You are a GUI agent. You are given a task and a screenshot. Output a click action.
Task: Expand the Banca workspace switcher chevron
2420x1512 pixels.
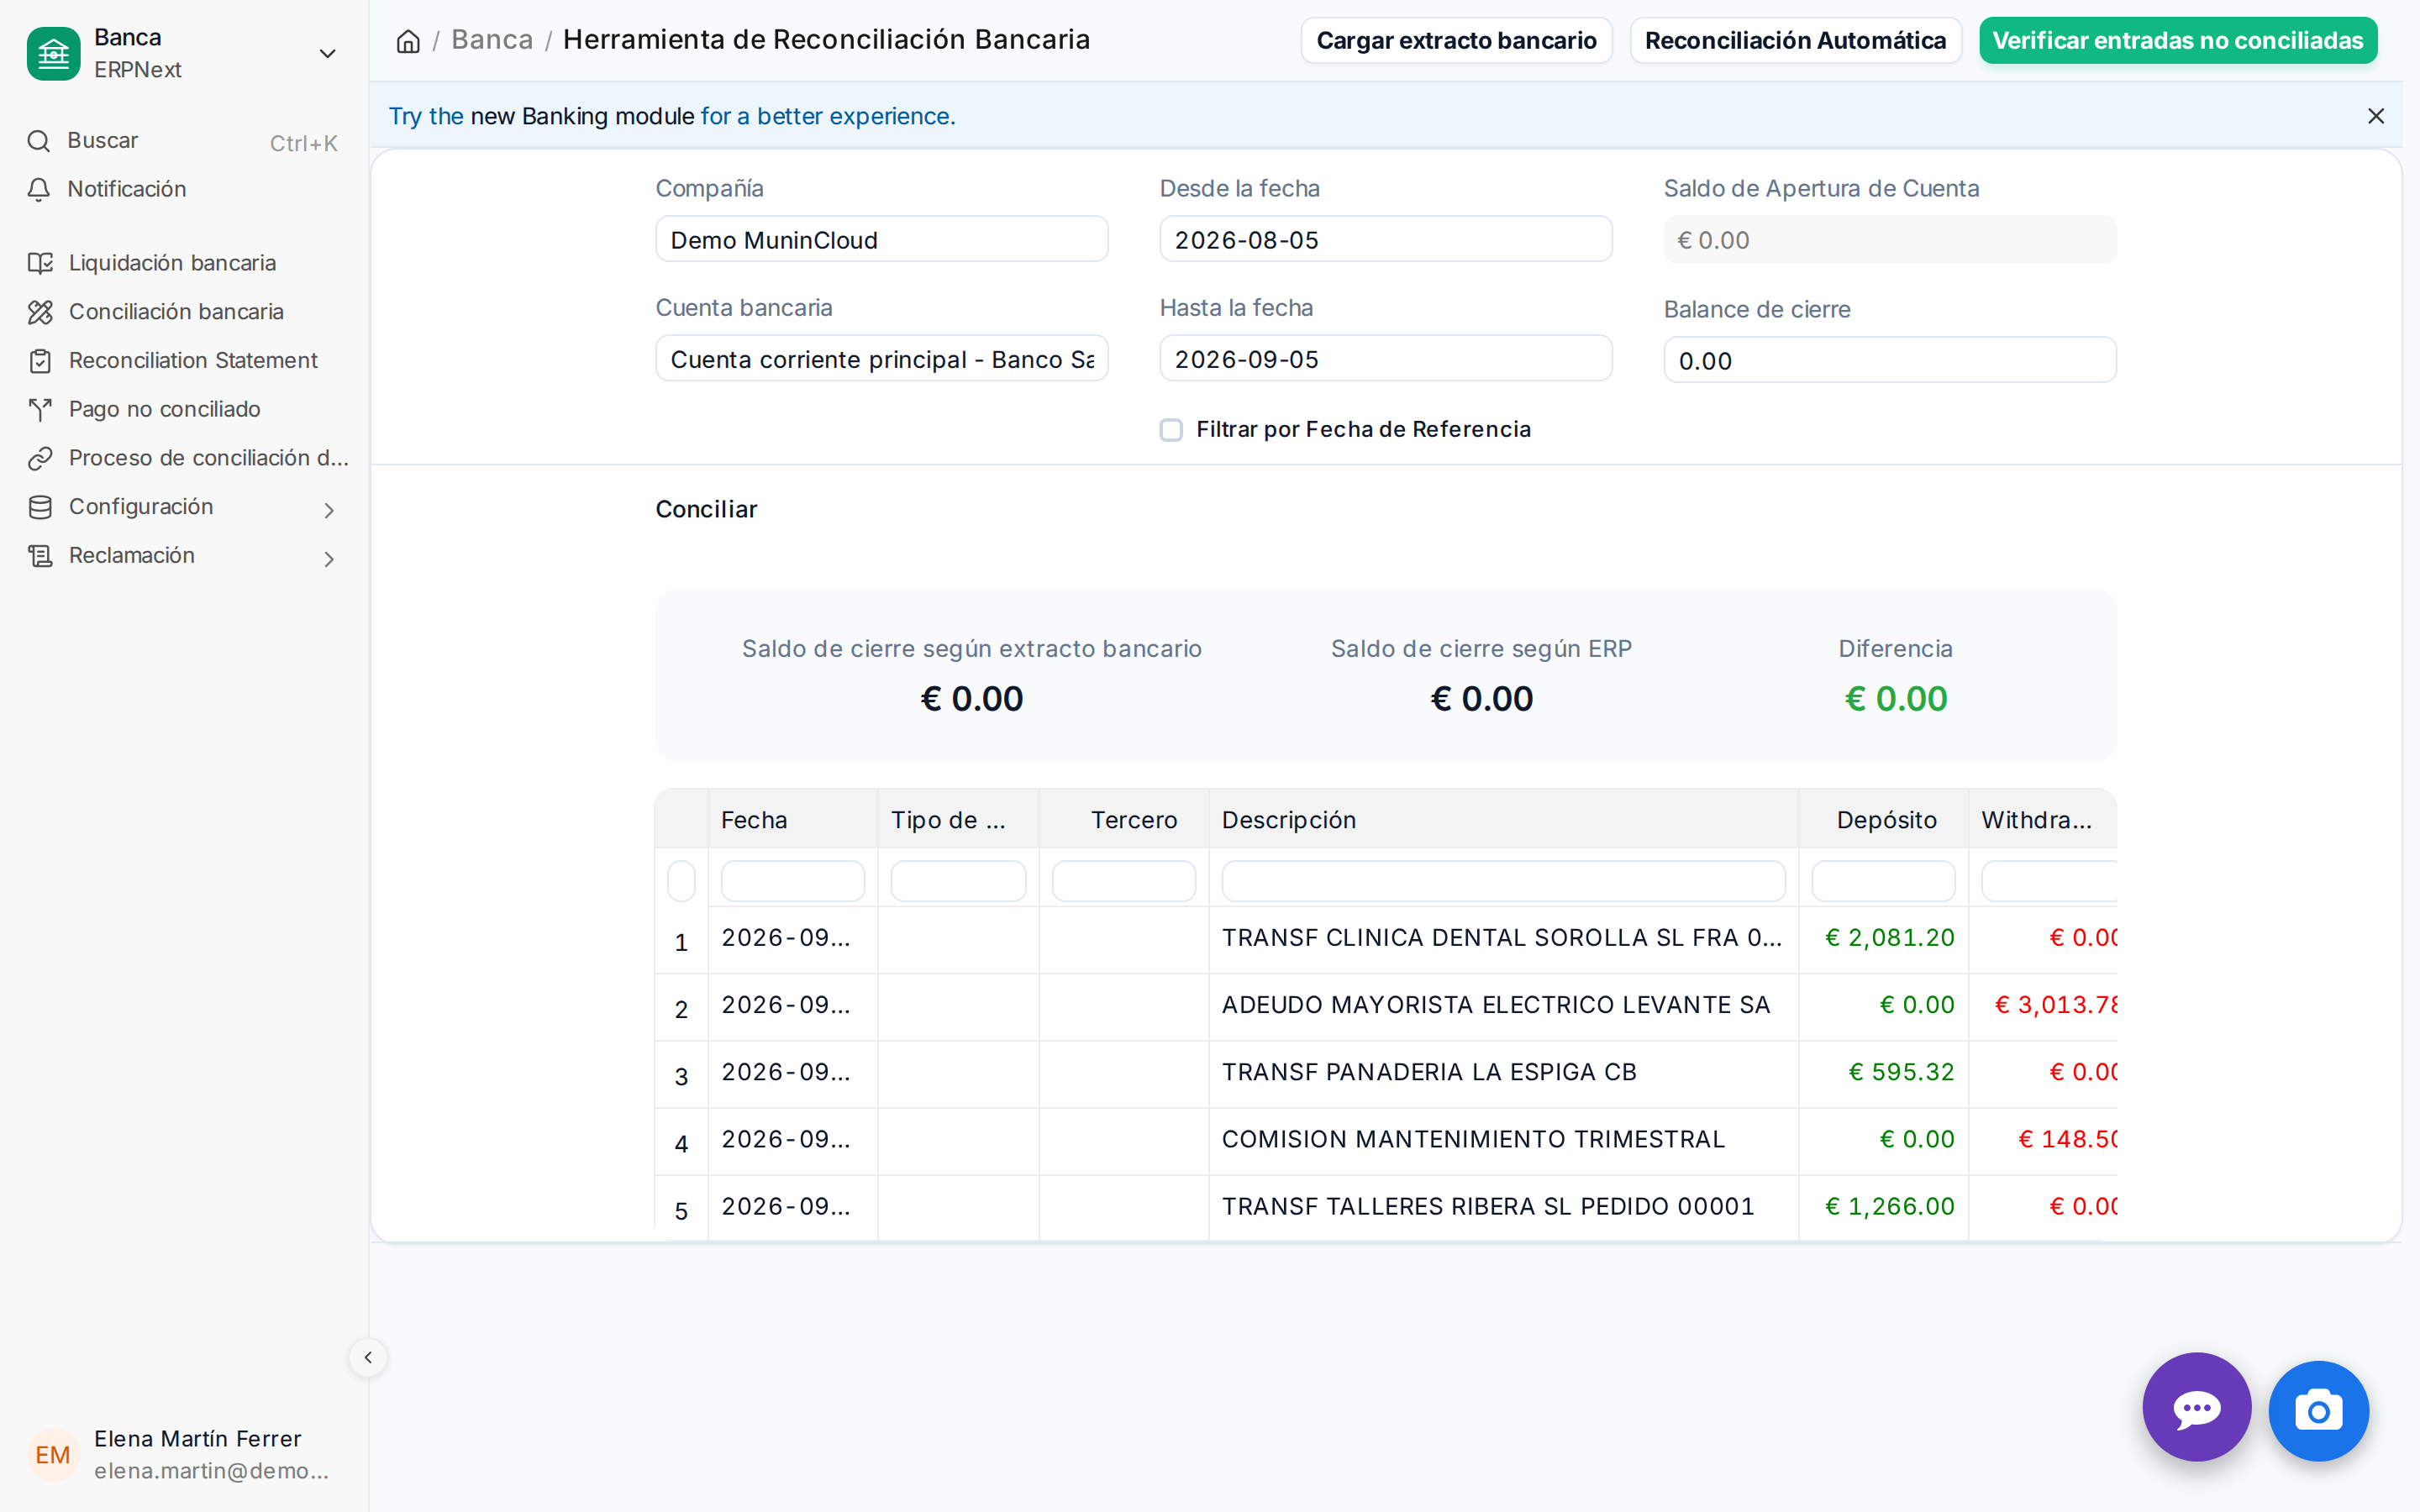point(327,53)
